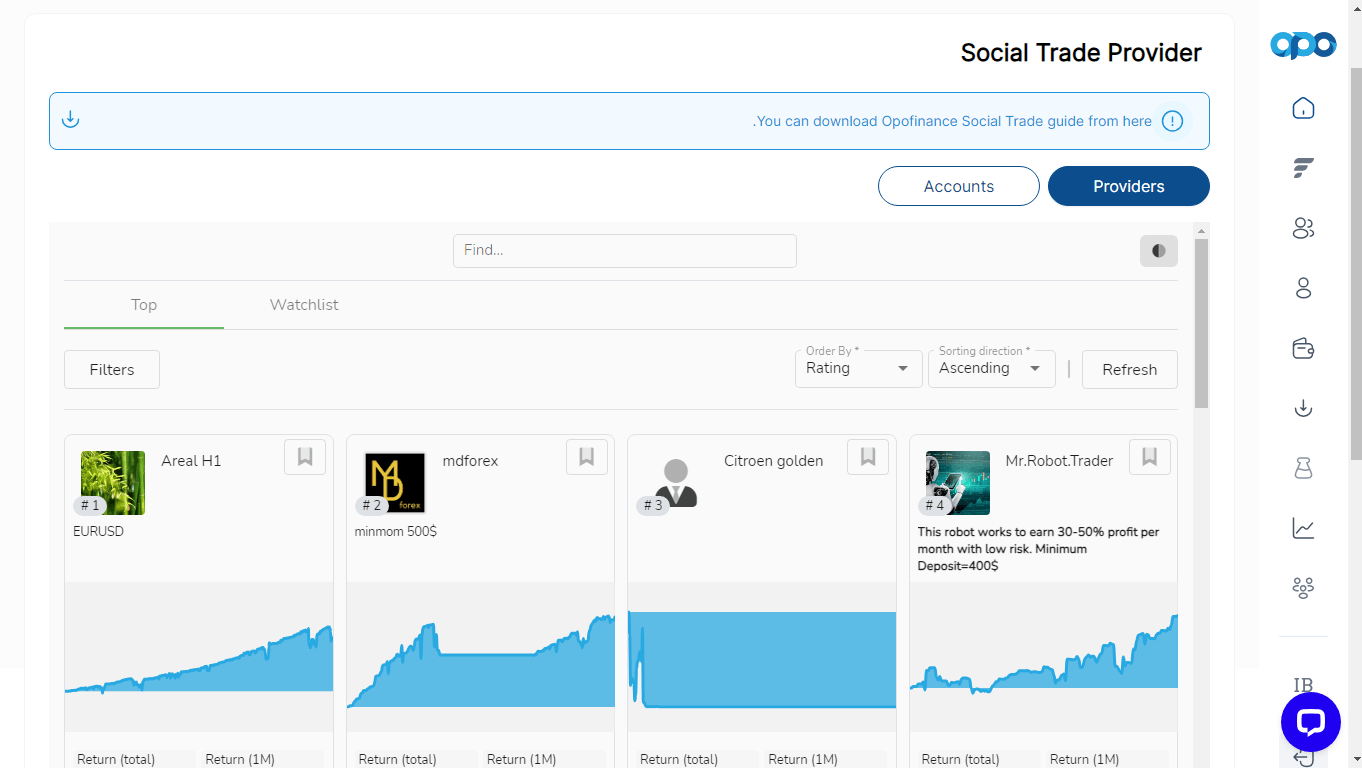The image size is (1362, 768).
Task: Click the providers list vertical scrollbar
Action: point(1202,322)
